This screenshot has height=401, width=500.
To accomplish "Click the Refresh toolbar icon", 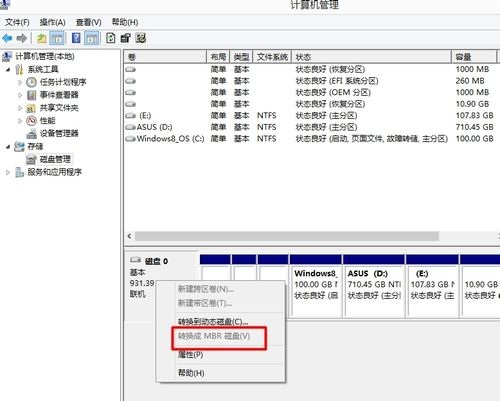I will point(110,38).
